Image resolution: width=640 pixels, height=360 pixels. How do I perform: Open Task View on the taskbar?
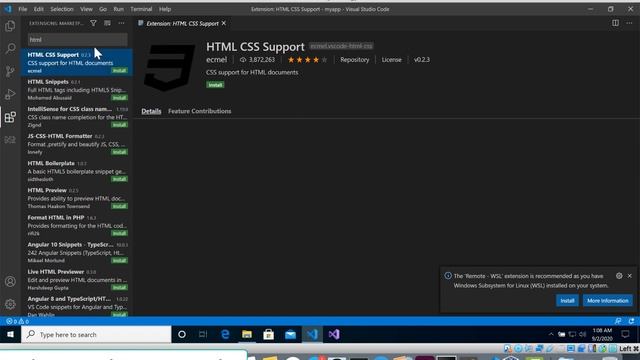click(203, 335)
